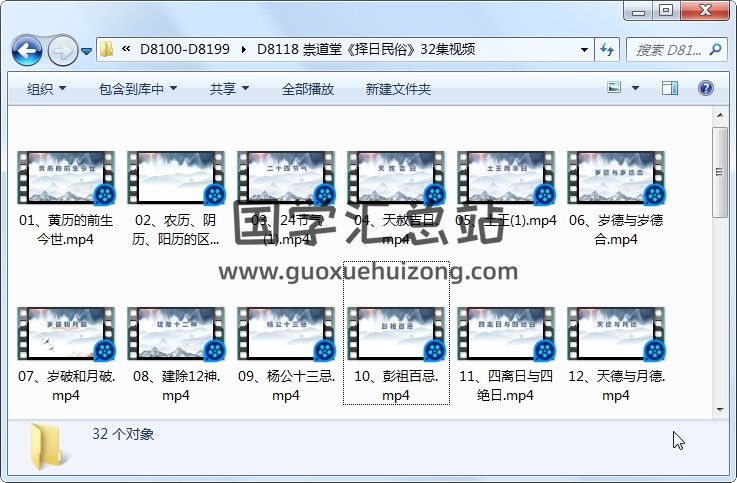Expand the view options dropdown arrow
This screenshot has width=737, height=483.
(x=636, y=89)
